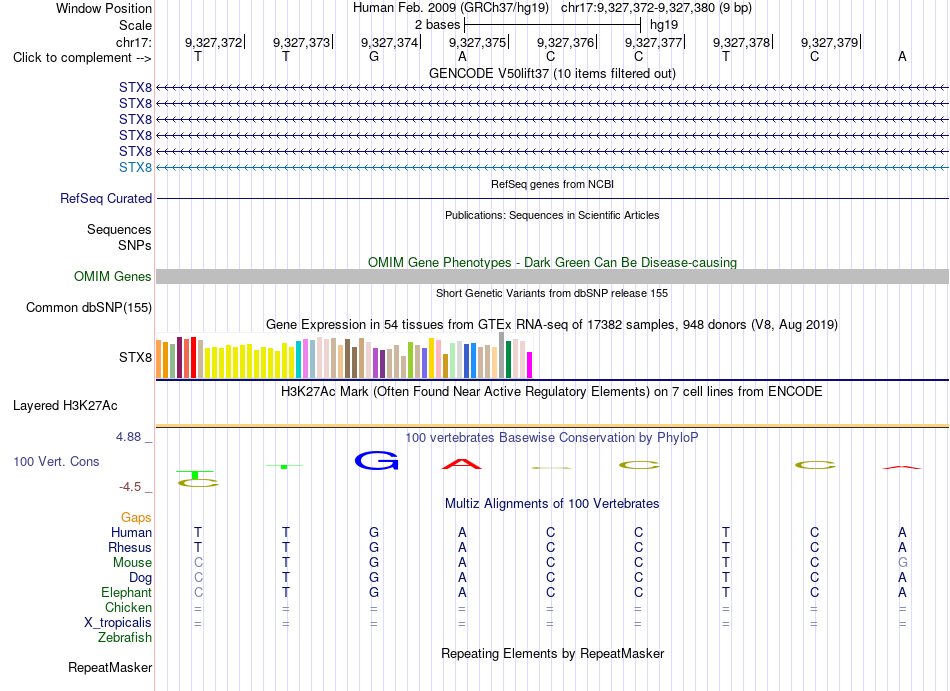Click the Rhesus alignment row label
Screen dimensions: 950x691
pyautogui.click(x=130, y=547)
